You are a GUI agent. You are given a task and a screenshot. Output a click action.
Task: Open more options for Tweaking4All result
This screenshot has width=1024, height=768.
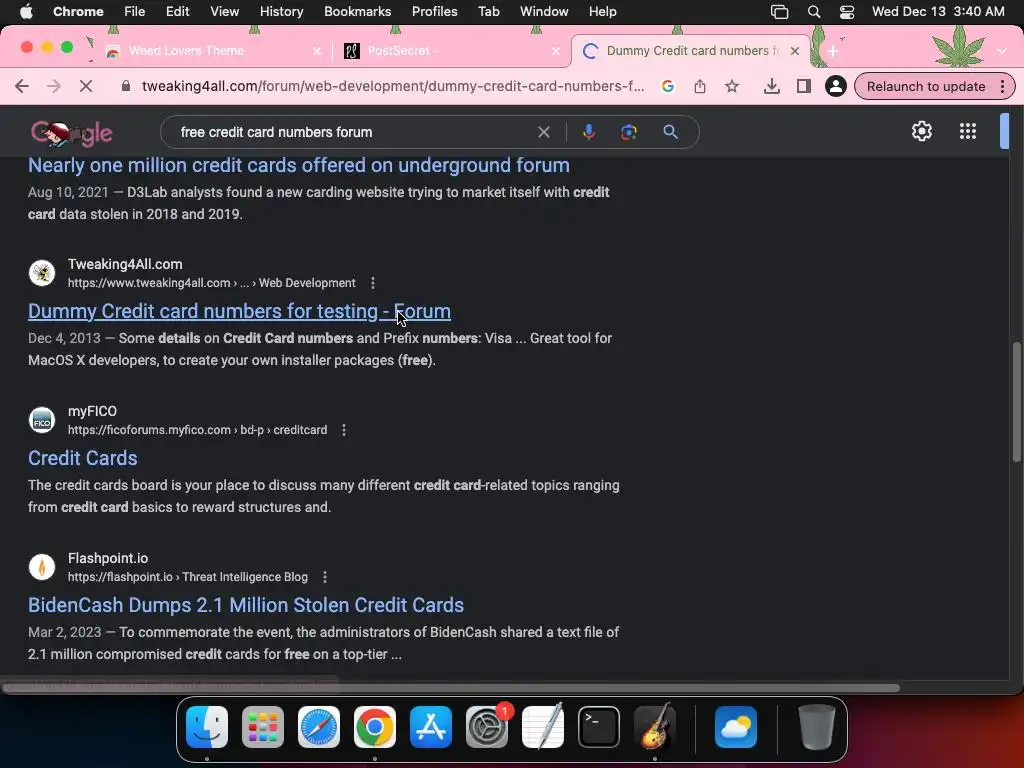coord(373,283)
